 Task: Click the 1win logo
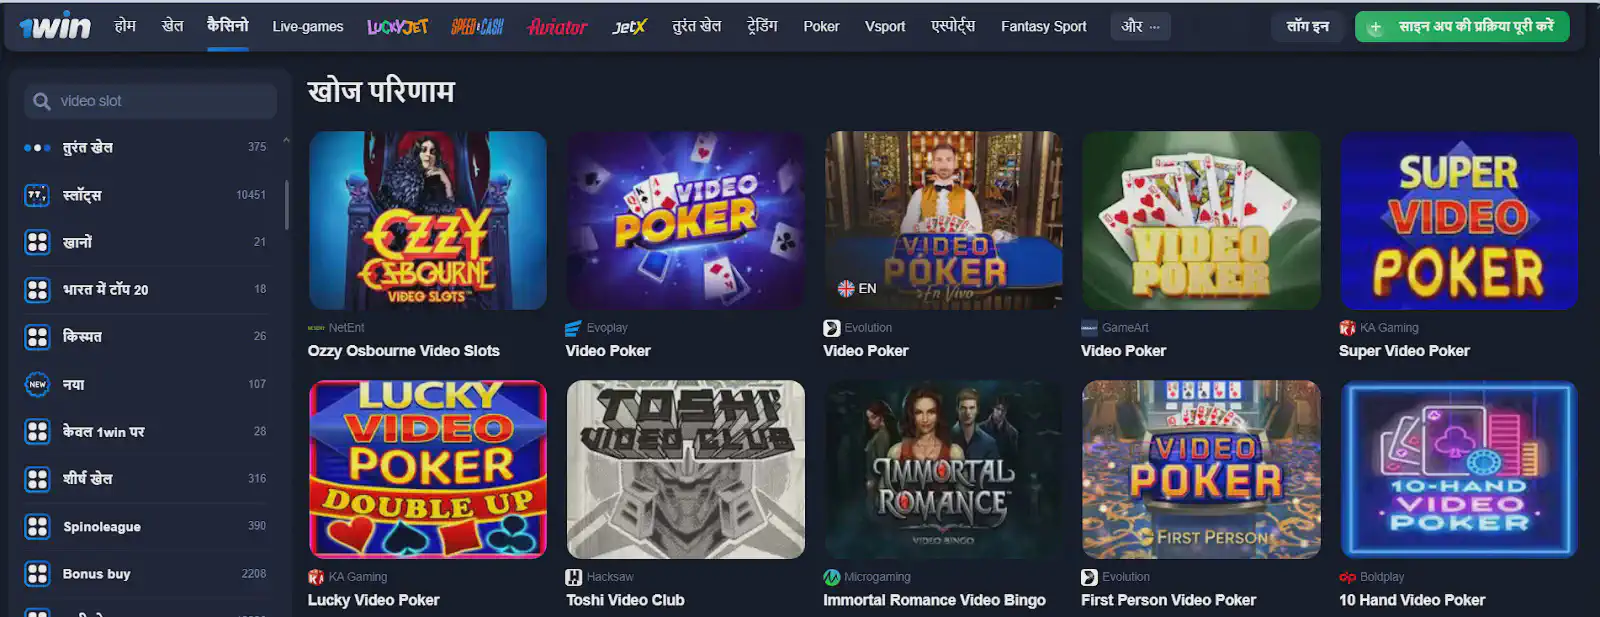tap(55, 27)
